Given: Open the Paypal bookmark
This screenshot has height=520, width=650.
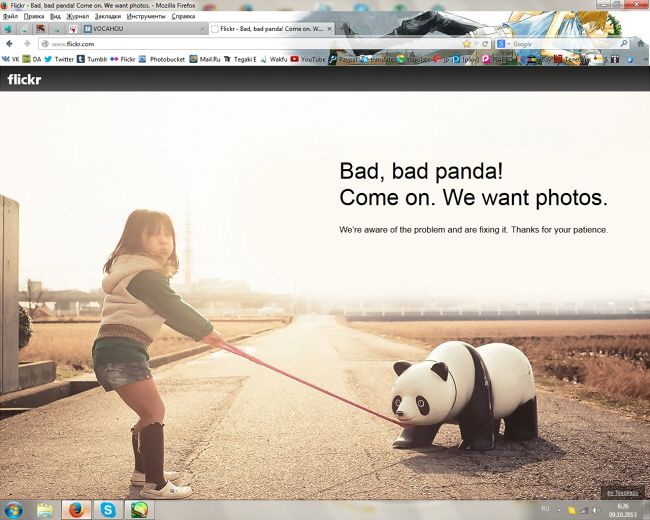Looking at the screenshot, I should 343,59.
